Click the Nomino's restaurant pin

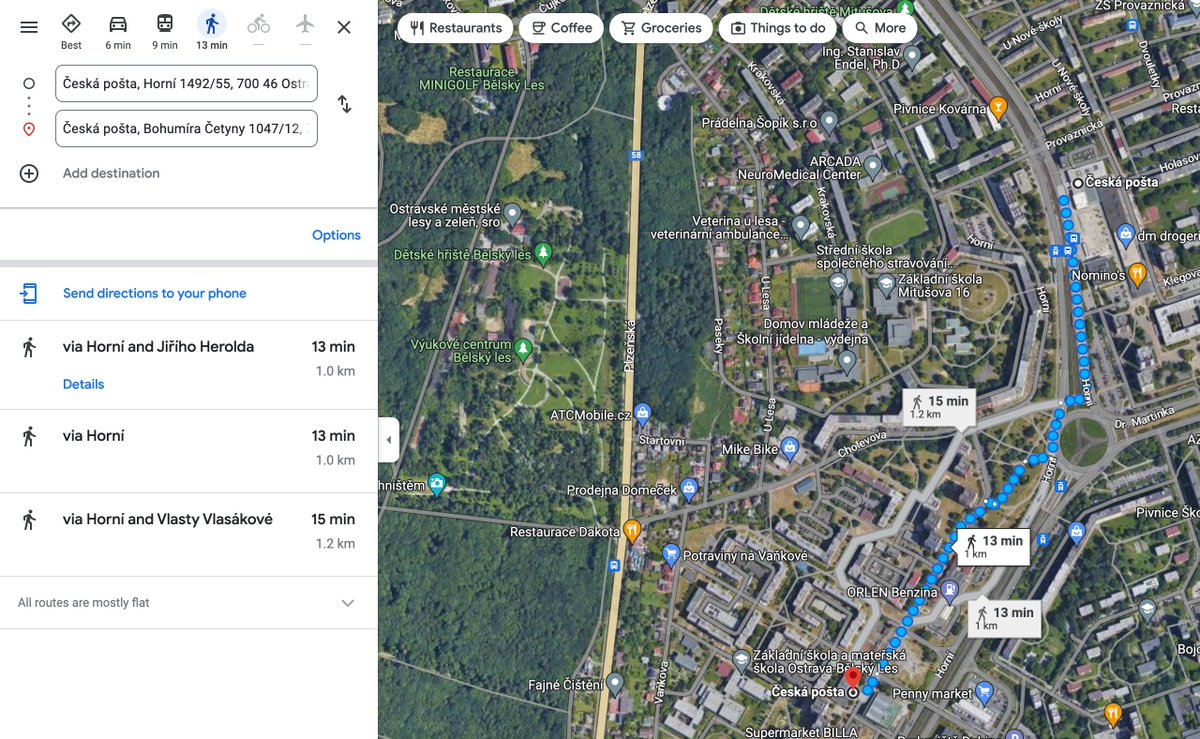coord(1136,273)
